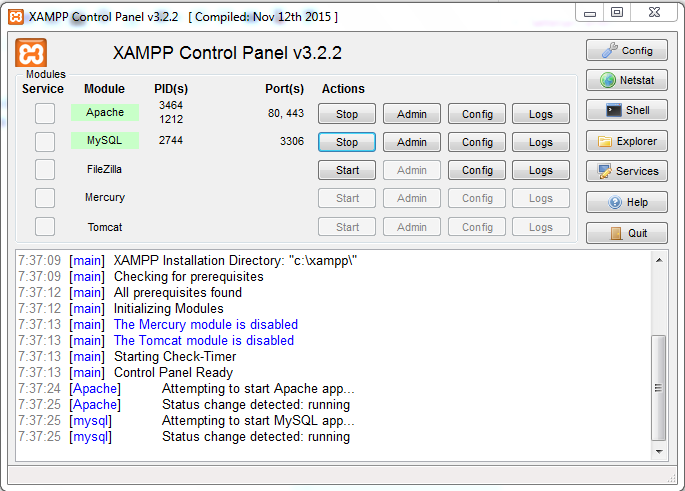Screen dimensions: 685x491
Task: Click log line 'The Tomcat module is disabled'
Action: [204, 340]
